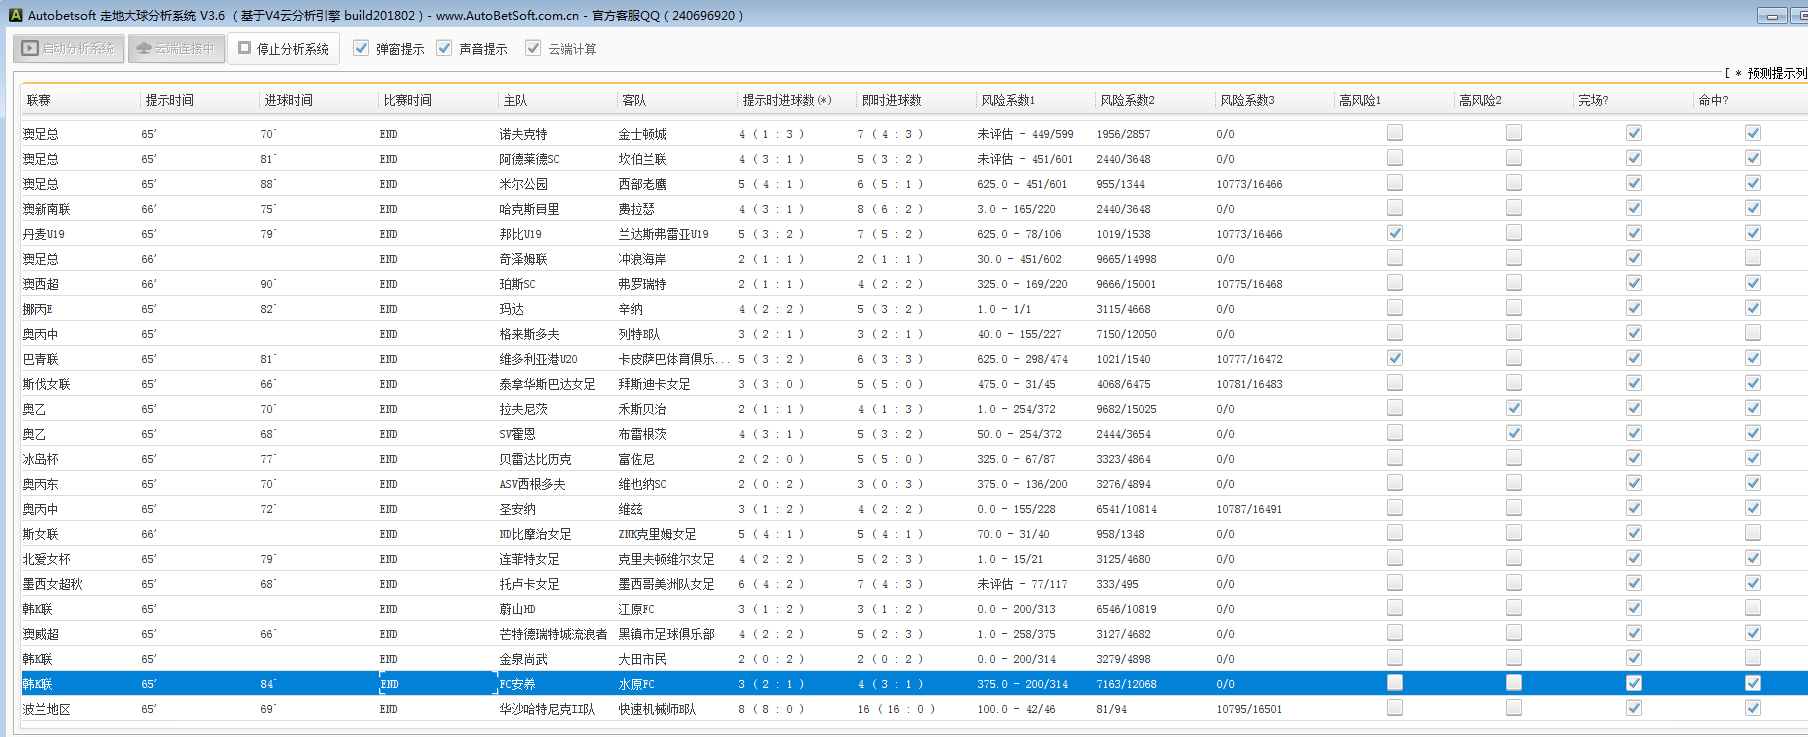The height and width of the screenshot is (737, 1808).
Task: Click the 提示时间 column header
Action: click(170, 100)
